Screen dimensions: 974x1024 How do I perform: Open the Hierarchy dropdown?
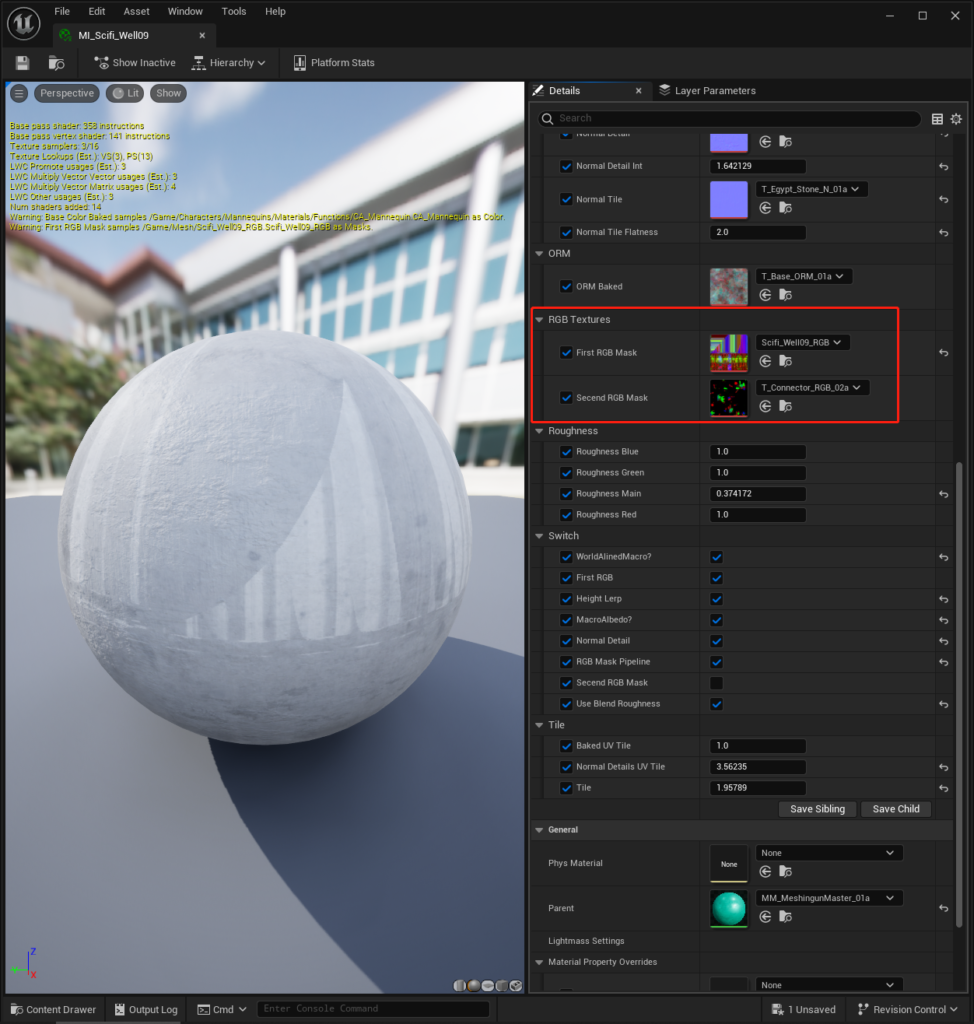229,63
